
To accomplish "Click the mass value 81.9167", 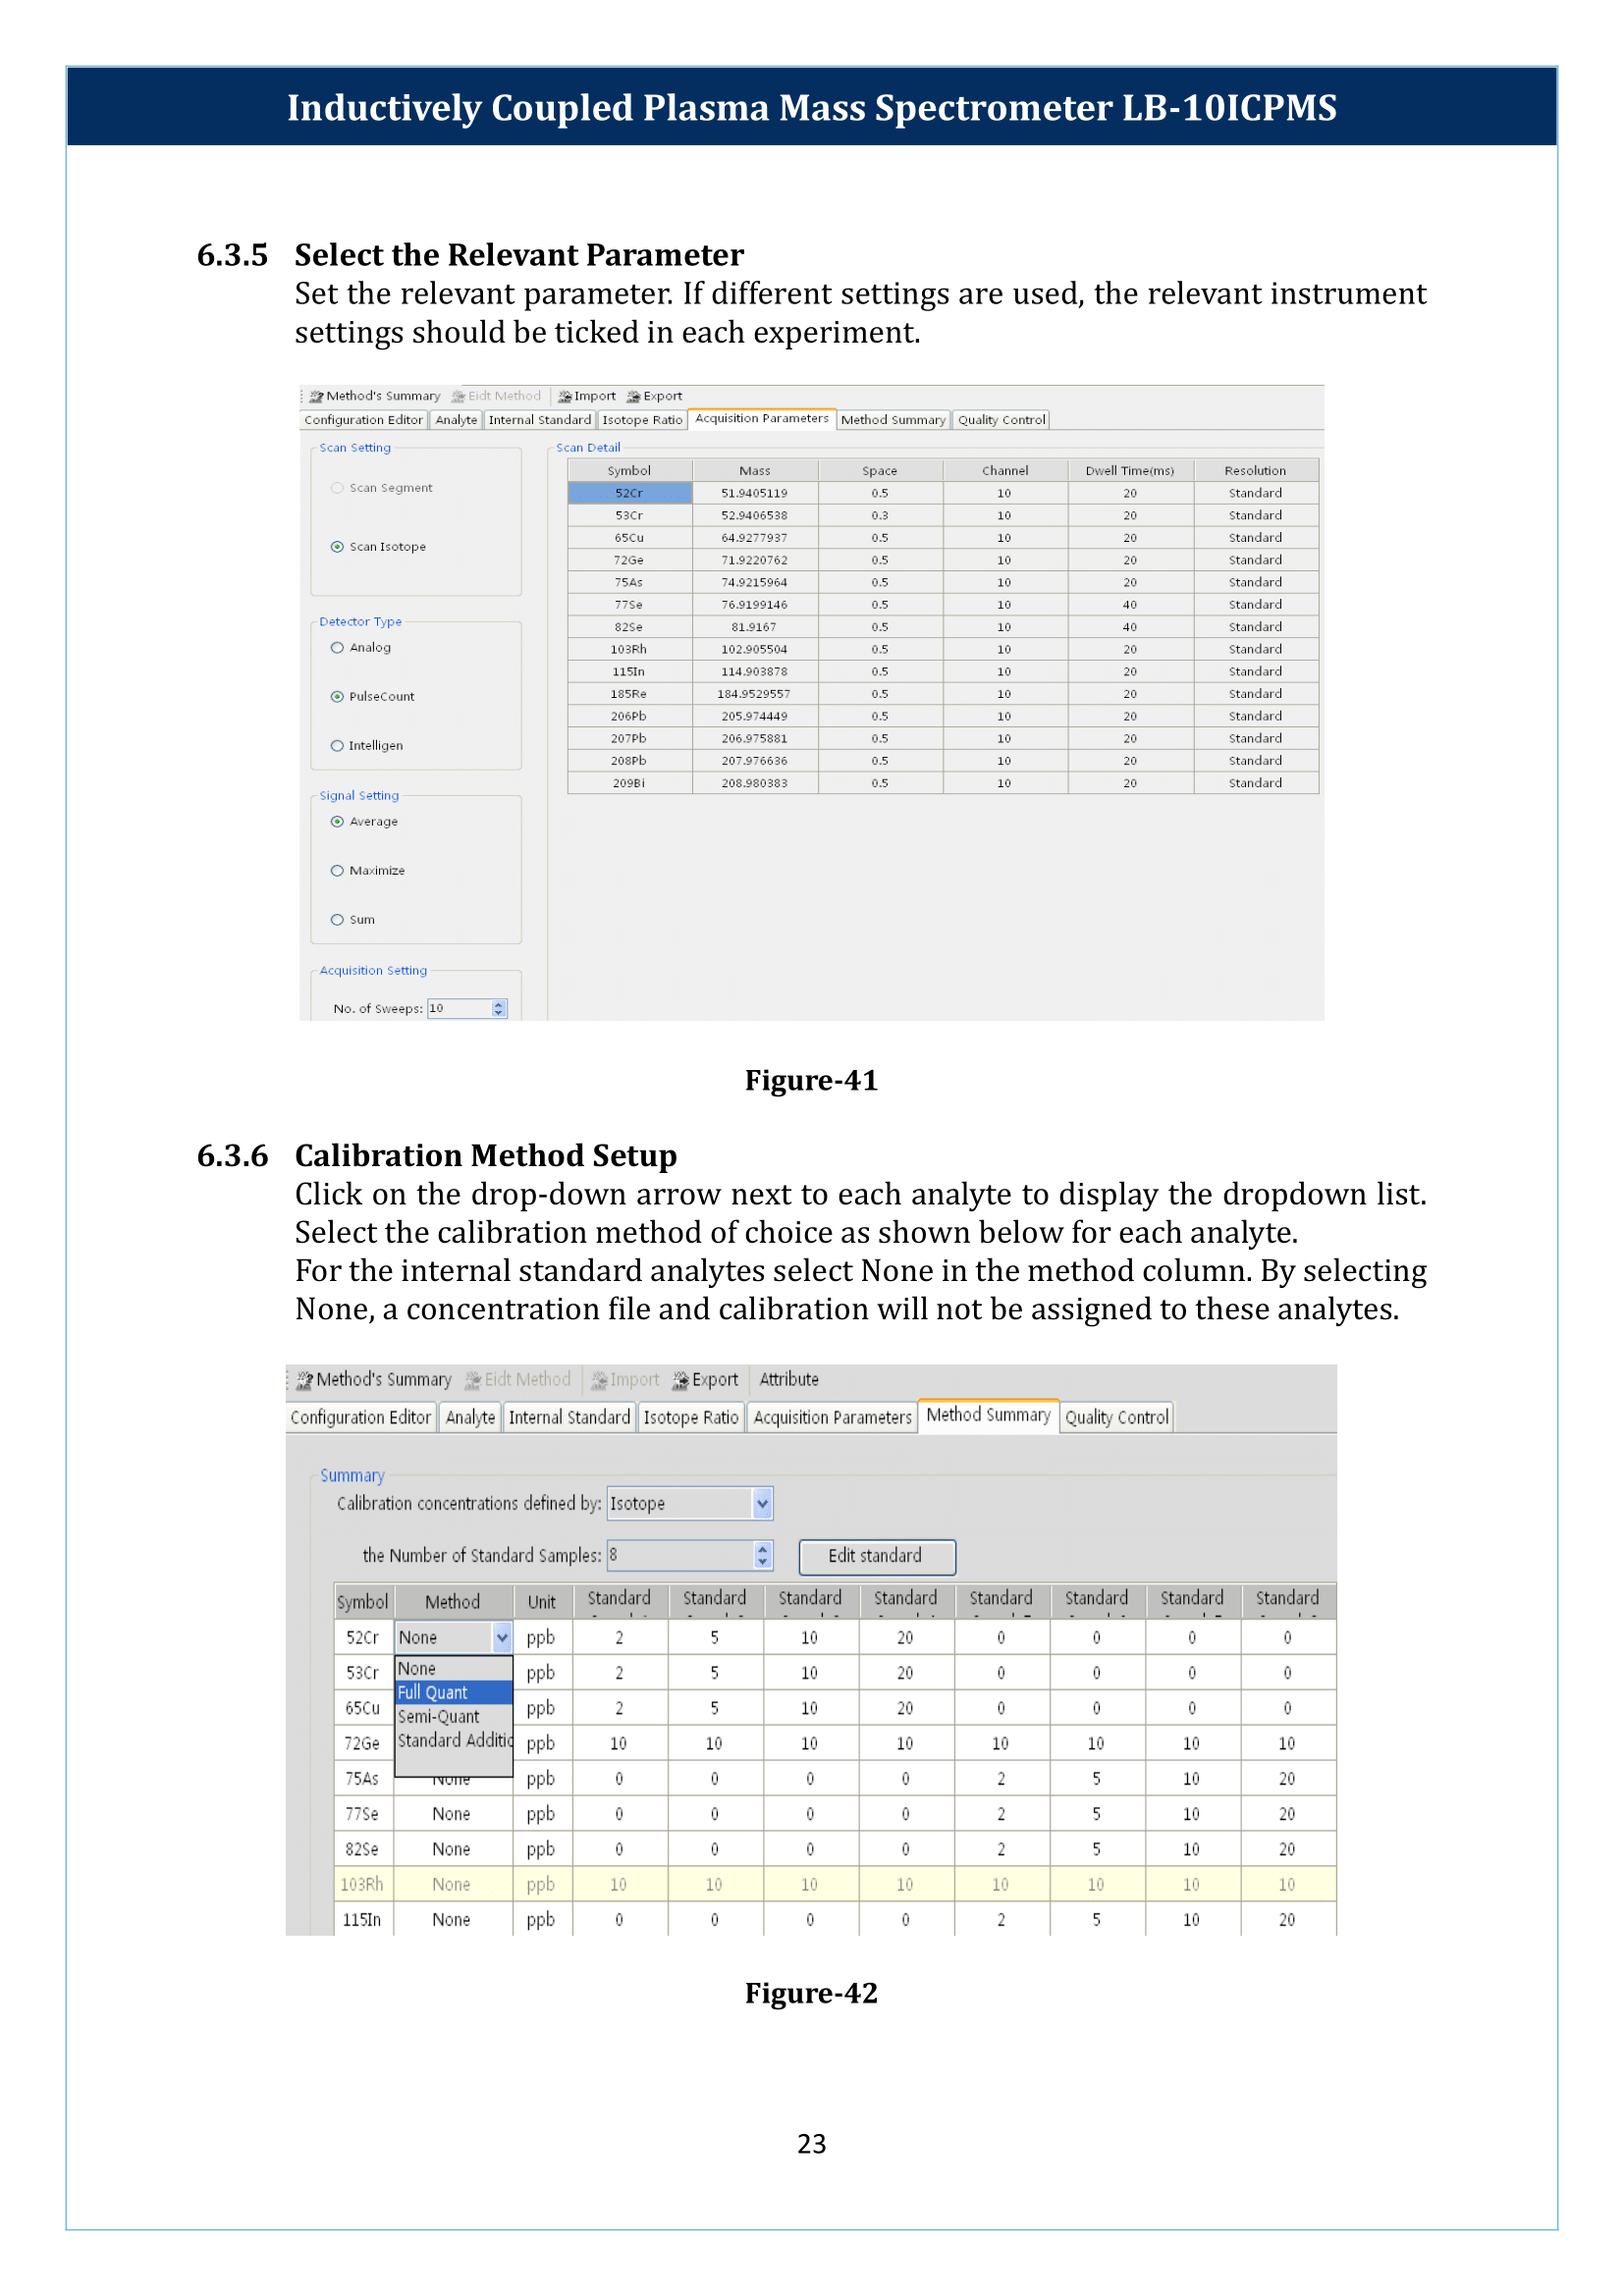I will point(755,627).
